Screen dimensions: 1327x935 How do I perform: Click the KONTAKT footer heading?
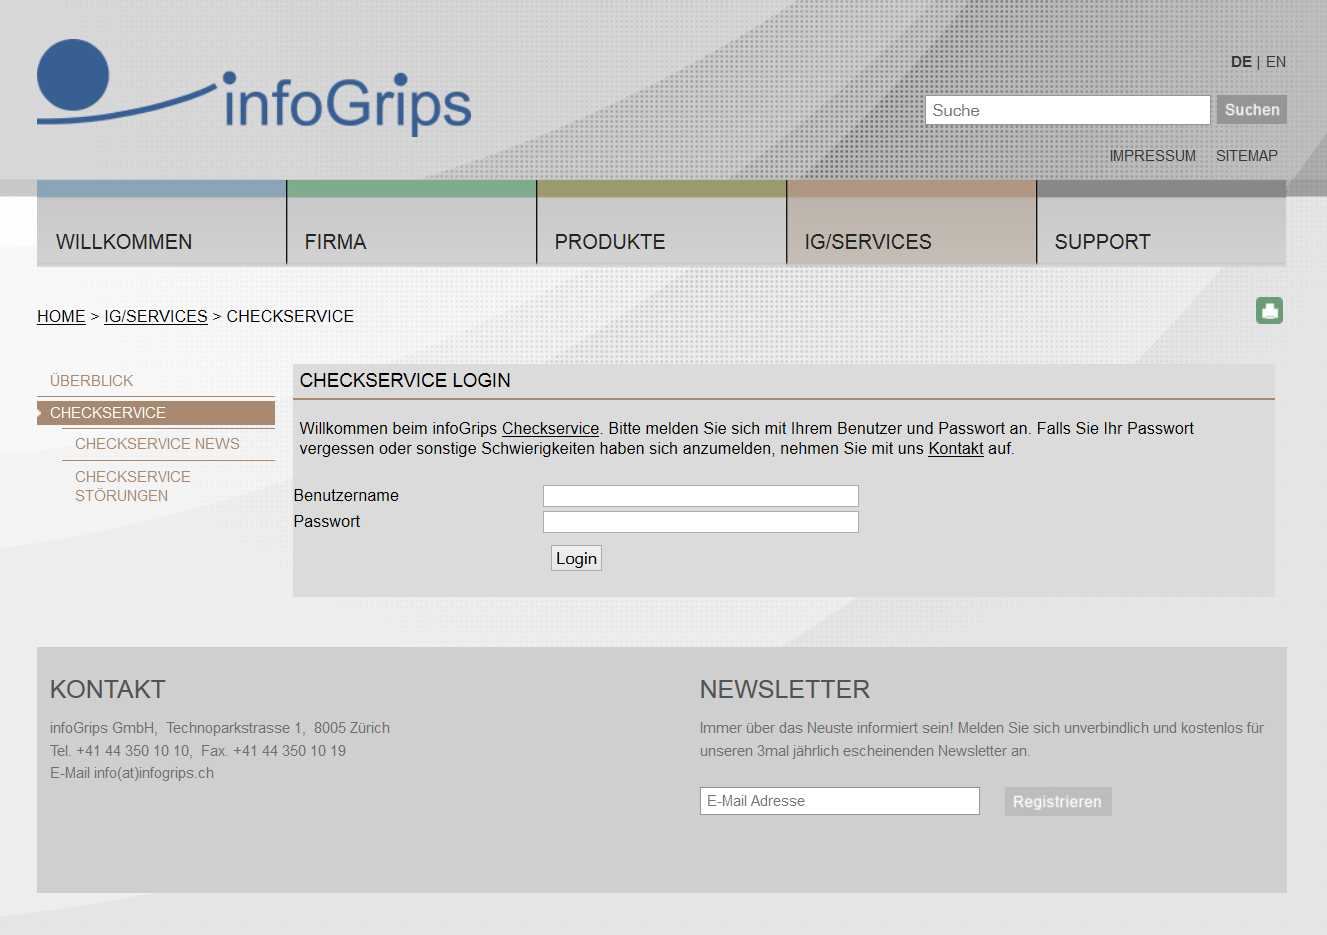tap(108, 689)
